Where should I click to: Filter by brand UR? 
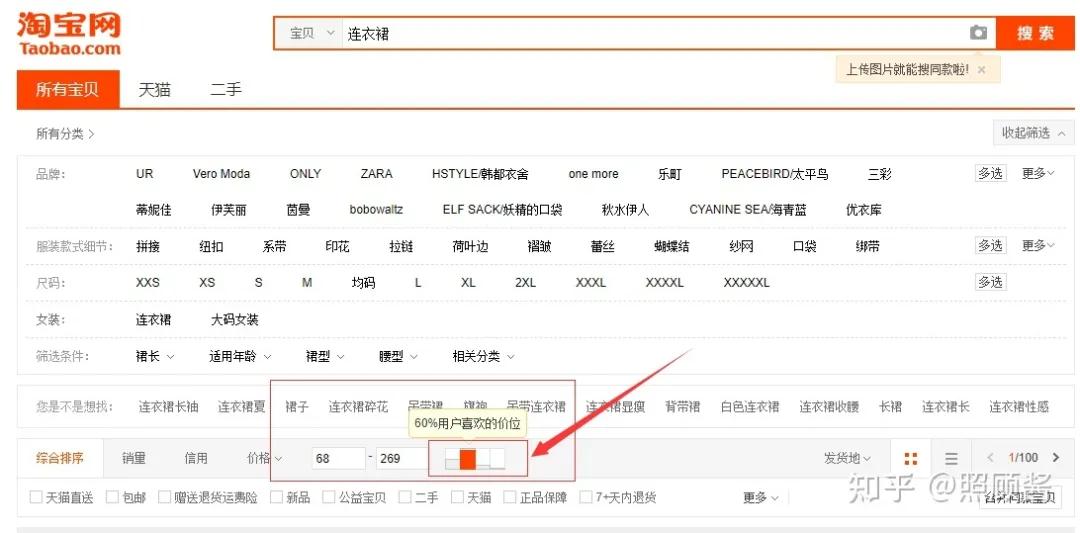[145, 174]
